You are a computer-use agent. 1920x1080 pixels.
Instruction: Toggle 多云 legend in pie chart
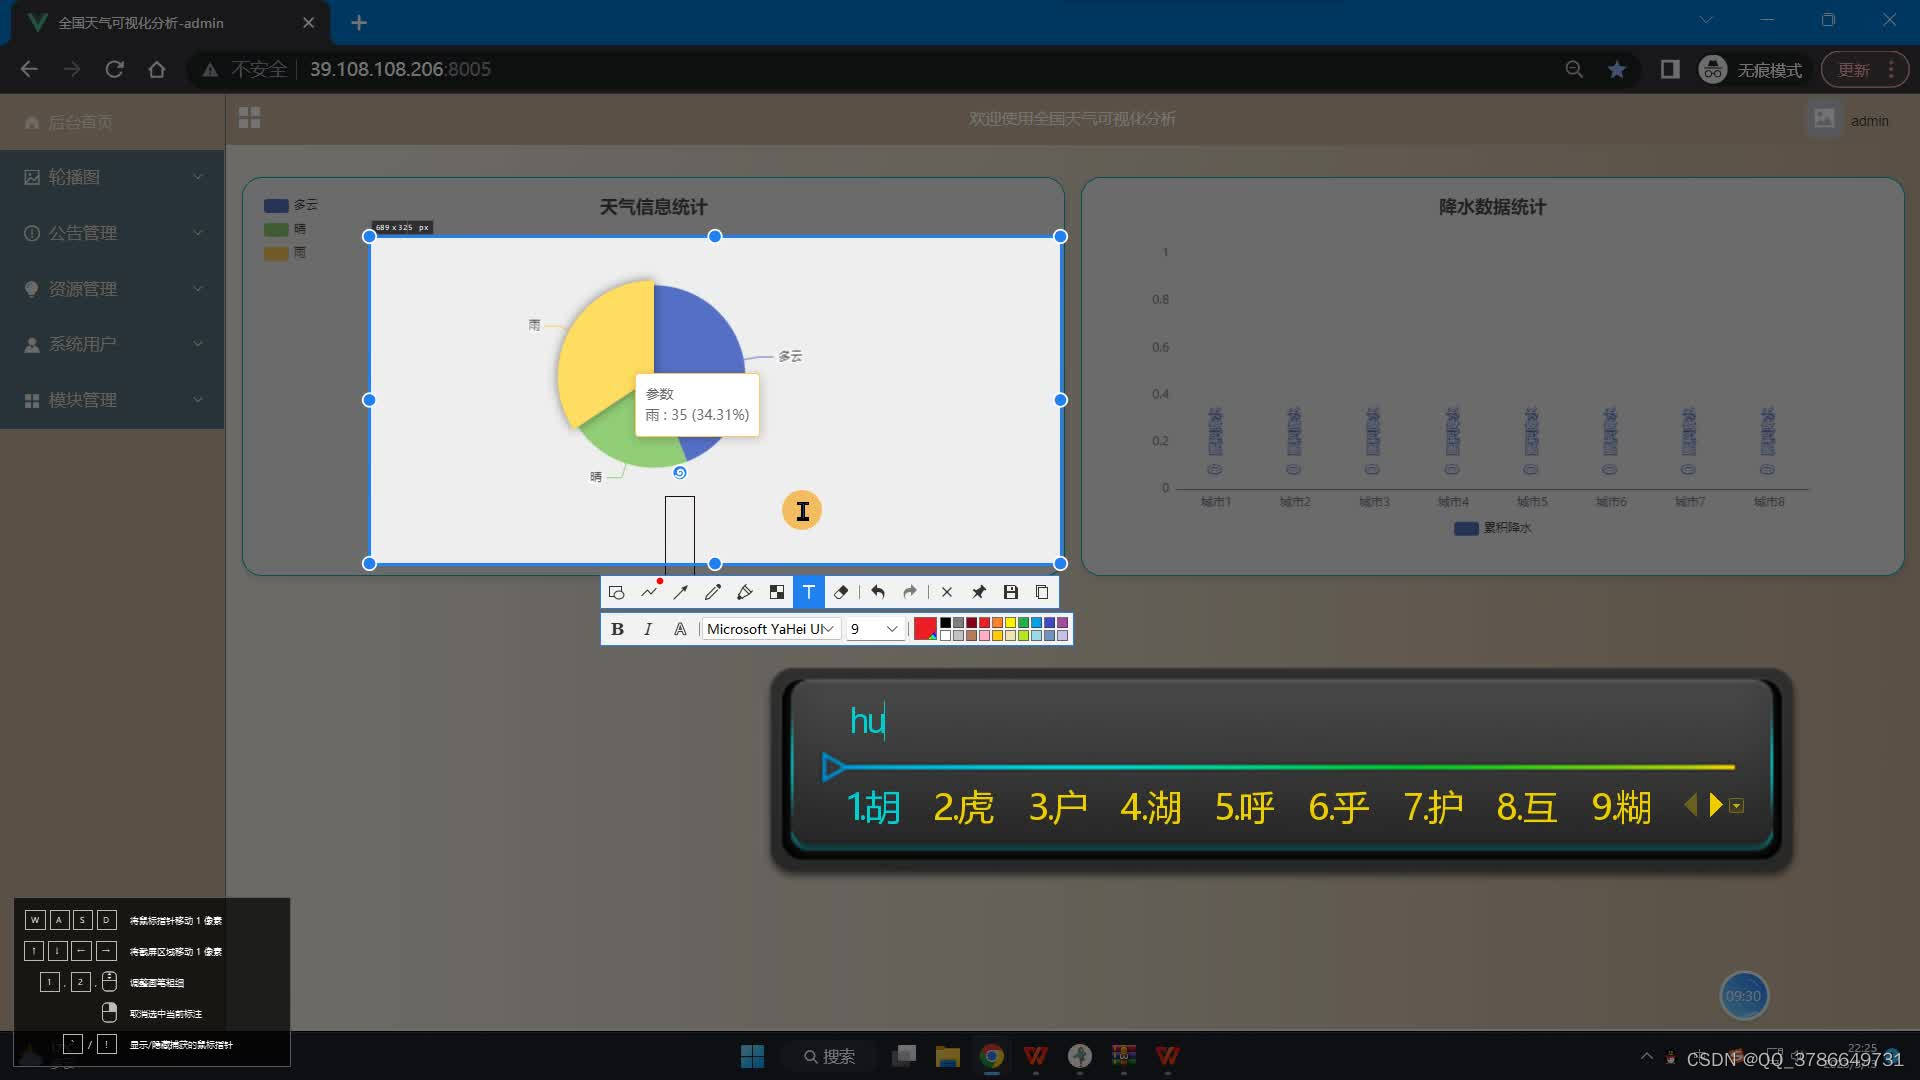[x=291, y=205]
